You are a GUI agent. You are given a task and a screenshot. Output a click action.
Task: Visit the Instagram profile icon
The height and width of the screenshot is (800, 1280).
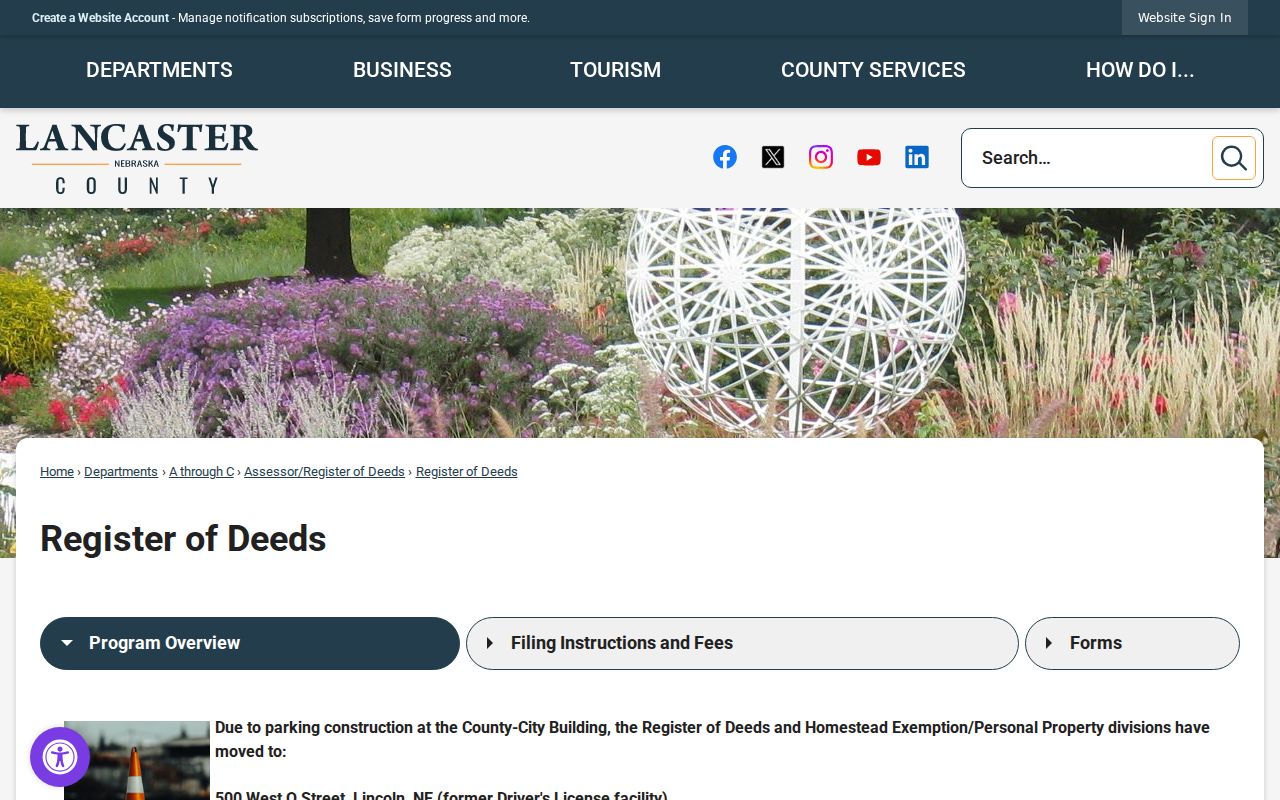pyautogui.click(x=821, y=157)
